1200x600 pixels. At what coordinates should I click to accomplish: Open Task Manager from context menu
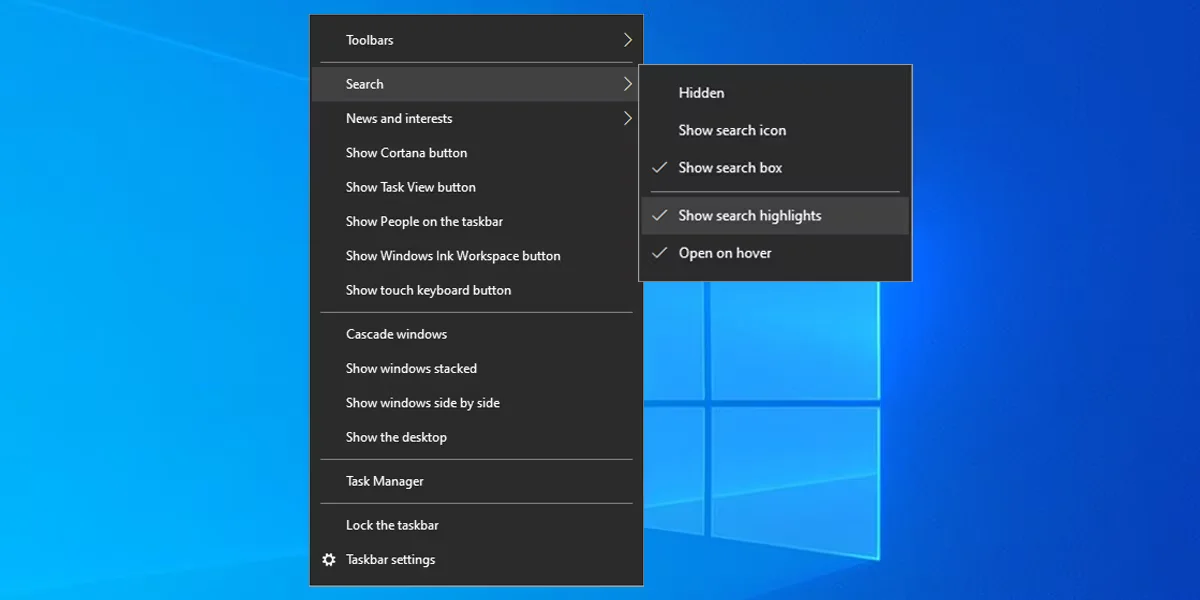coord(385,481)
